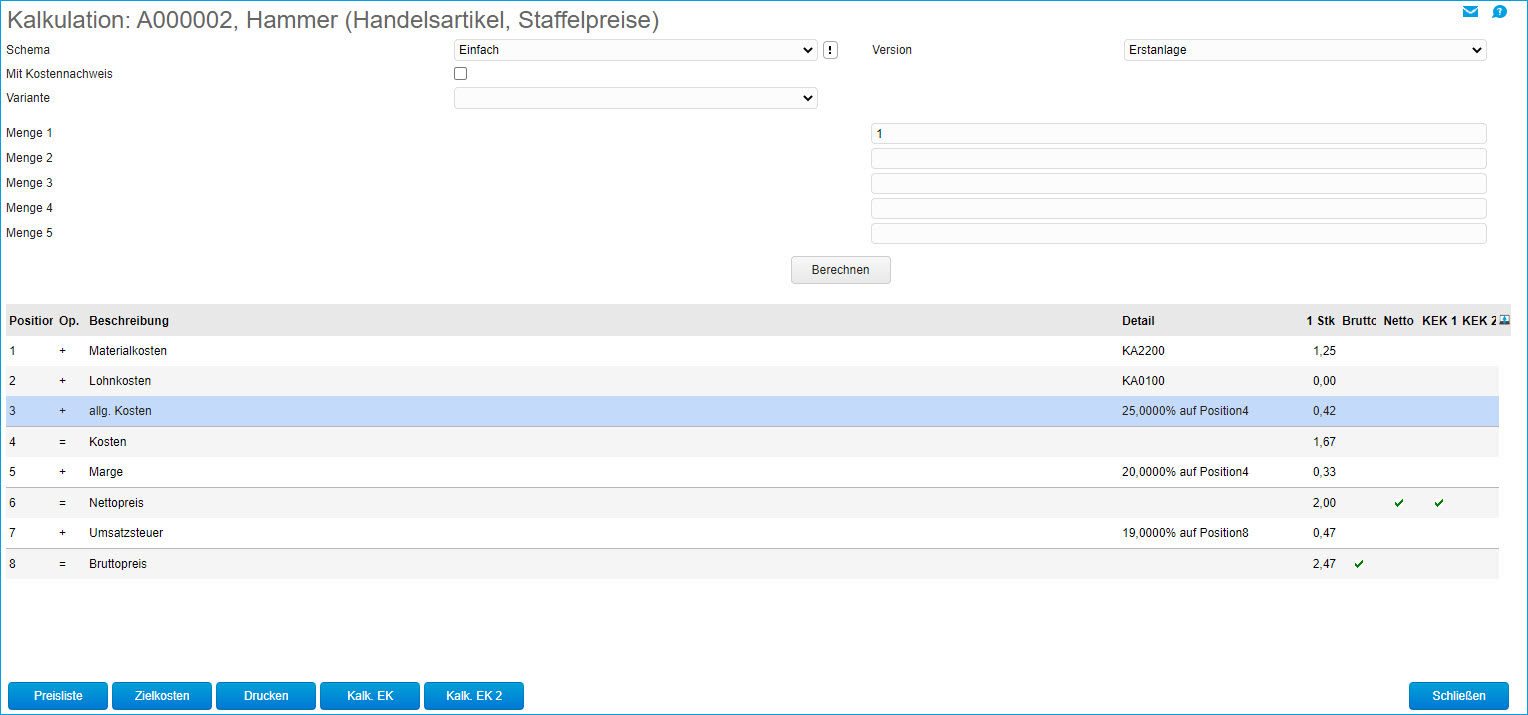This screenshot has width=1528, height=715.
Task: Open the help speech bubble icon
Action: pyautogui.click(x=1499, y=12)
